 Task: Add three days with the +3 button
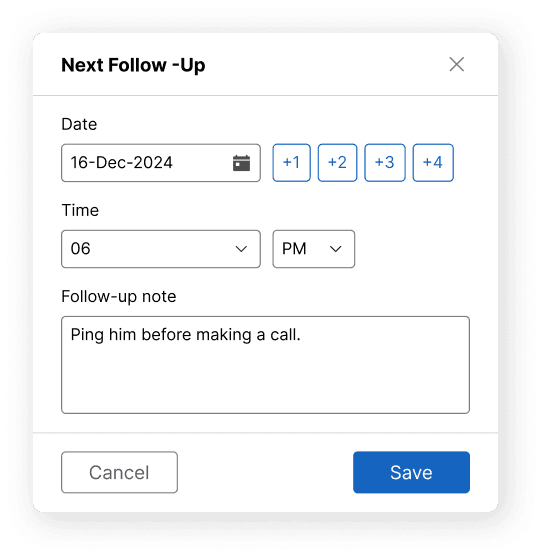pos(385,163)
